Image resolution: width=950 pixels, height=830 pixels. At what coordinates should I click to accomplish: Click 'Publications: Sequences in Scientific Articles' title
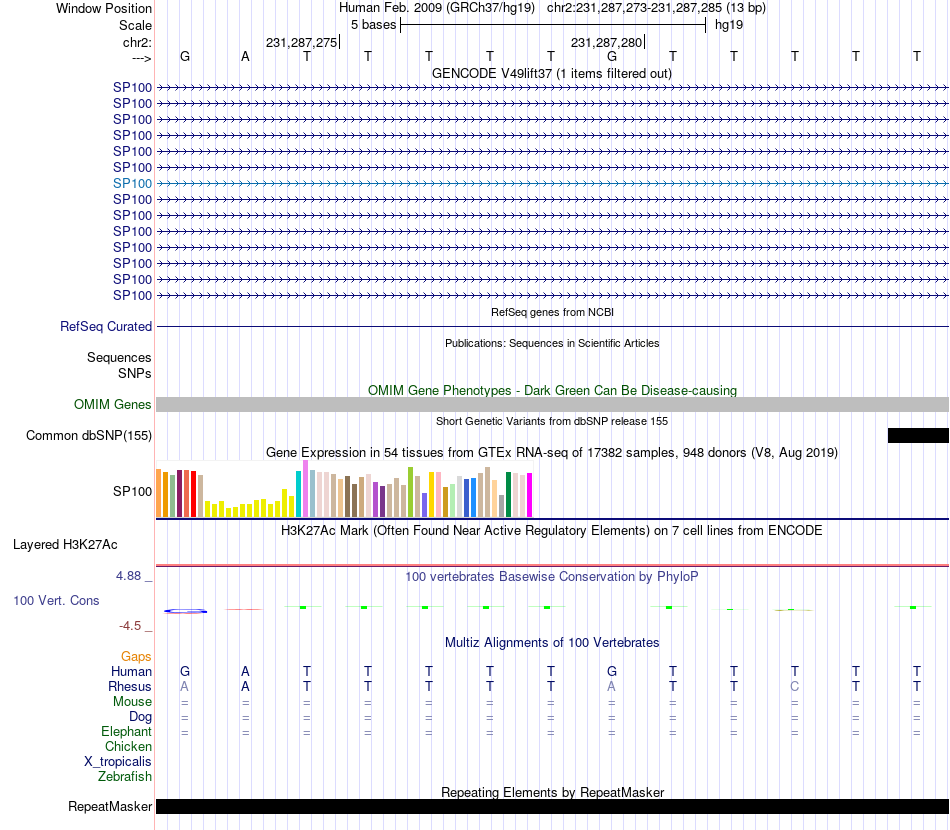pyautogui.click(x=552, y=343)
